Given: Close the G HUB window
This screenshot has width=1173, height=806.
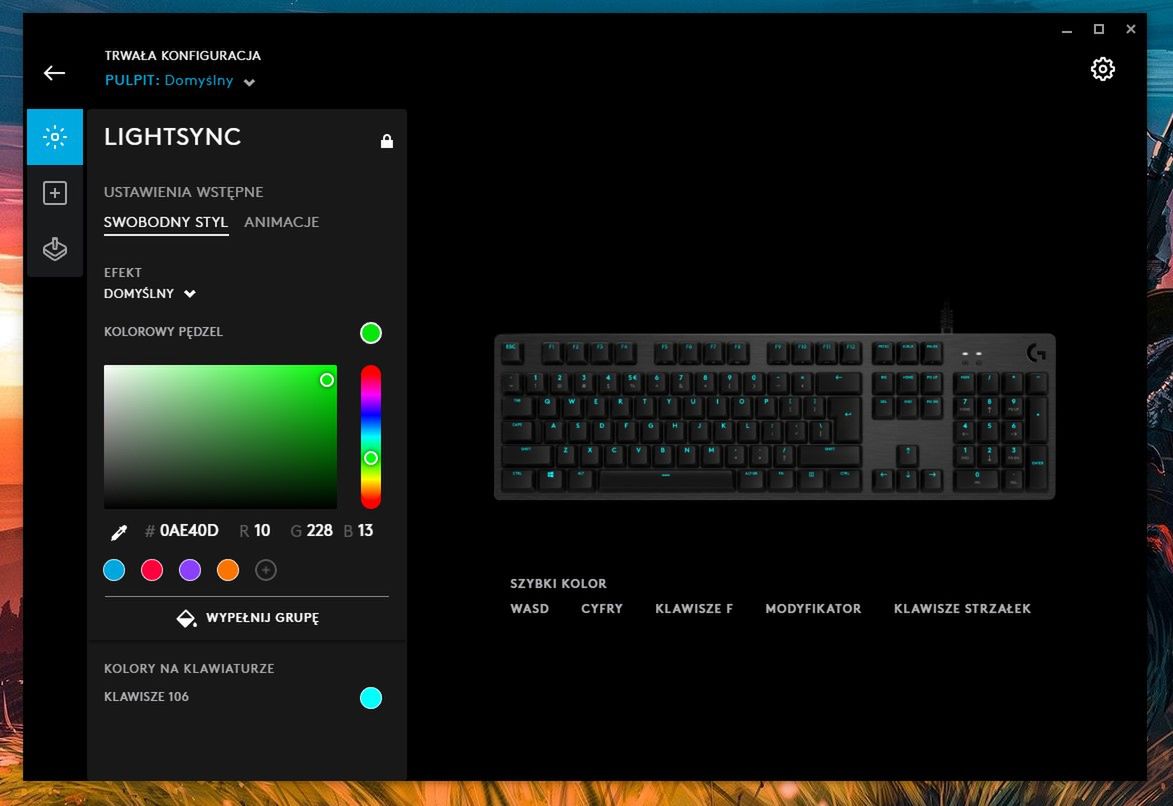Looking at the screenshot, I should [1131, 29].
